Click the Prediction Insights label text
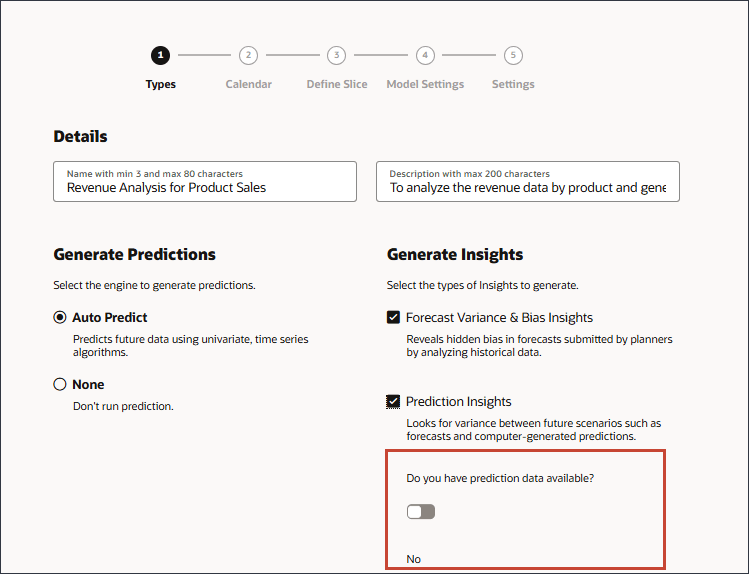 pos(458,402)
